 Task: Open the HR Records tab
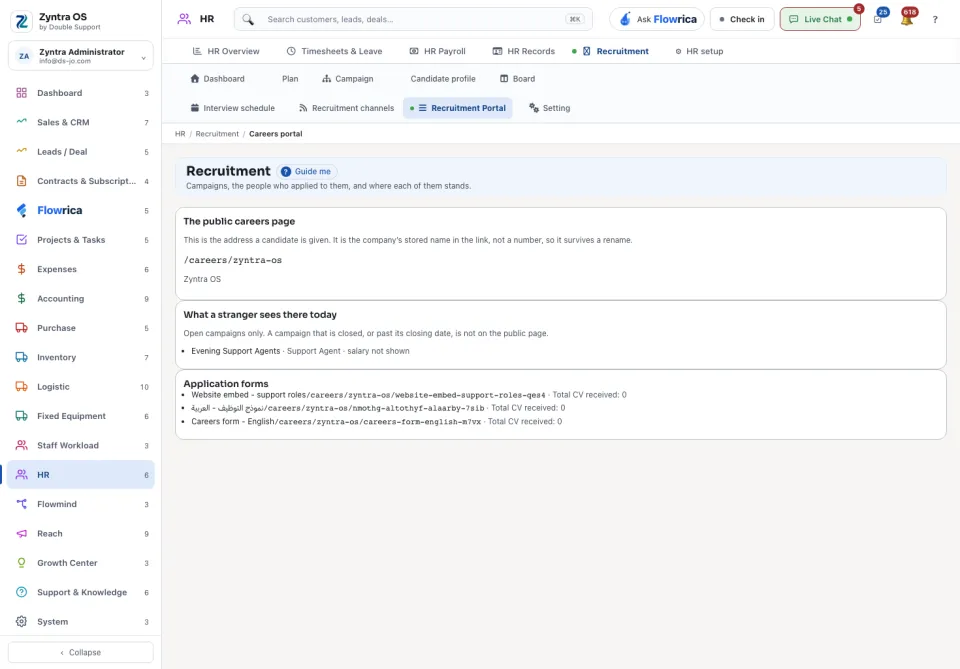523,51
